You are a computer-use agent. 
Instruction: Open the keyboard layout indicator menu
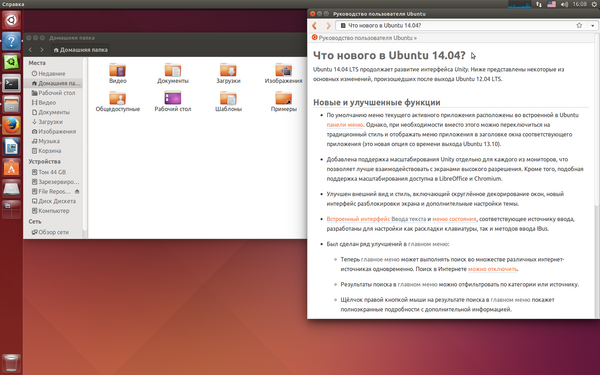point(551,4)
